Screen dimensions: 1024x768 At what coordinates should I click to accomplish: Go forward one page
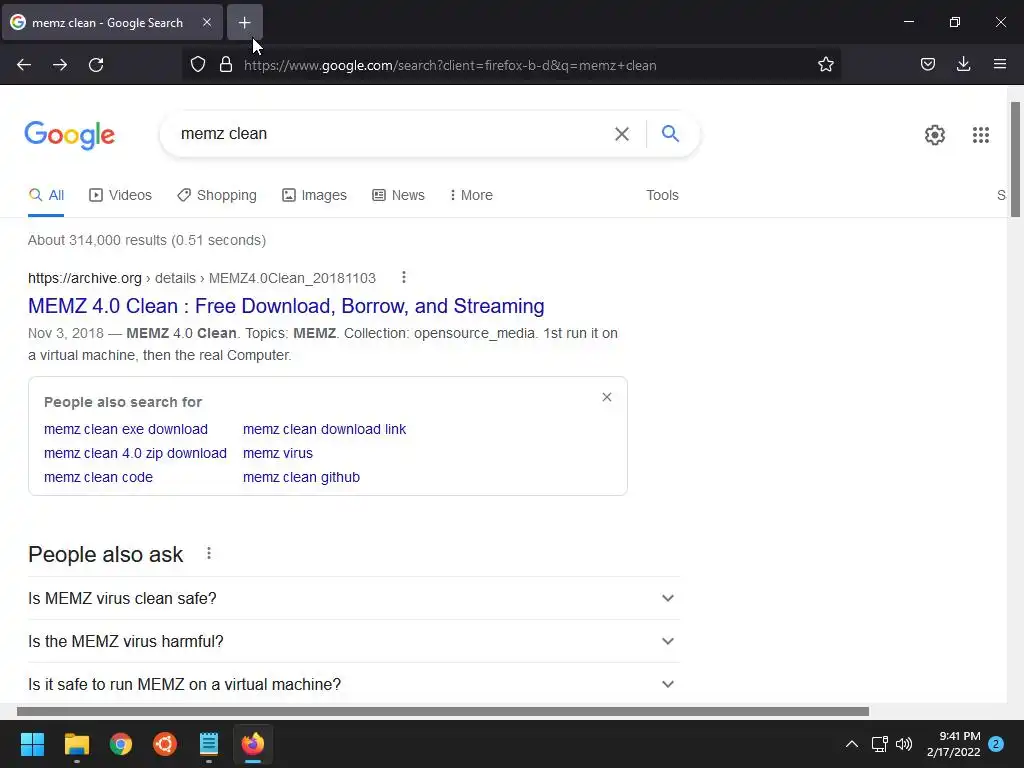click(x=60, y=65)
